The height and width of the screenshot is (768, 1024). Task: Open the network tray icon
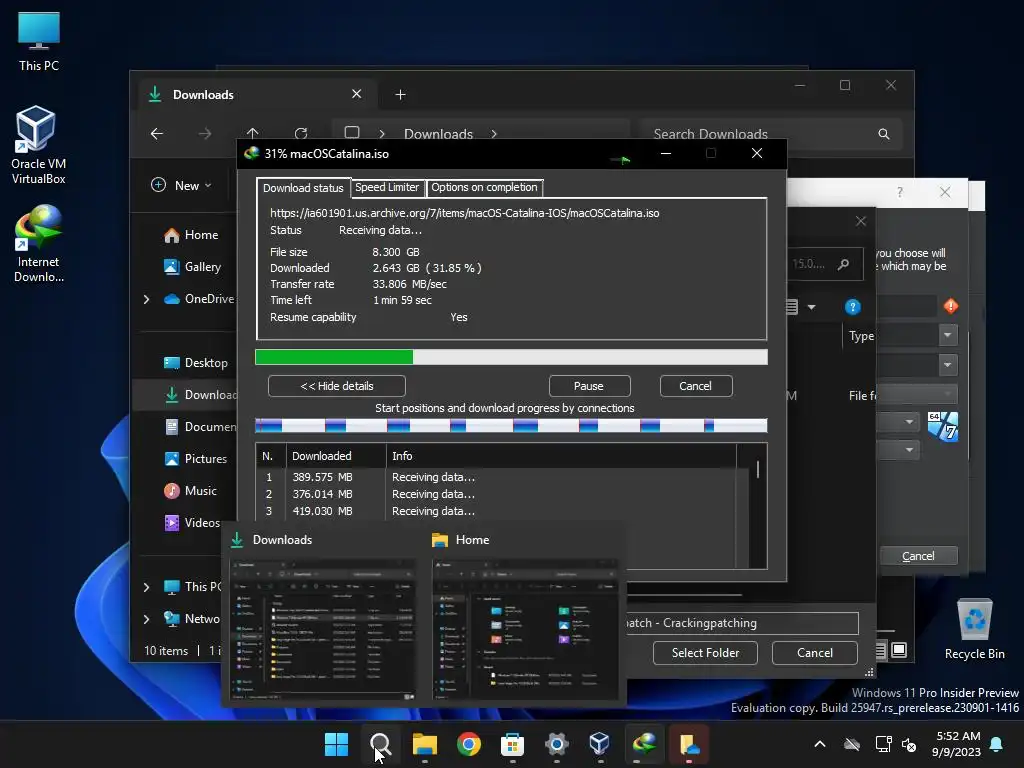[883, 744]
